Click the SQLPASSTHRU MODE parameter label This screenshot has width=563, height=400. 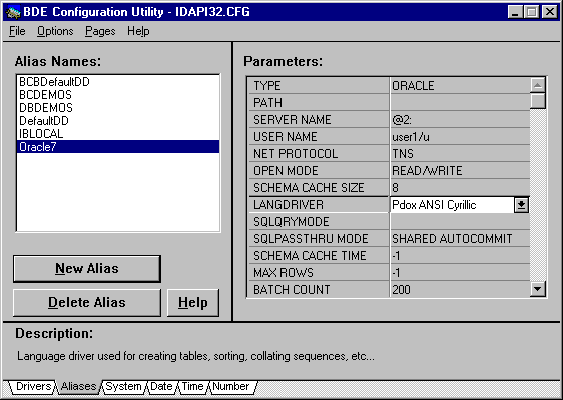click(x=319, y=238)
